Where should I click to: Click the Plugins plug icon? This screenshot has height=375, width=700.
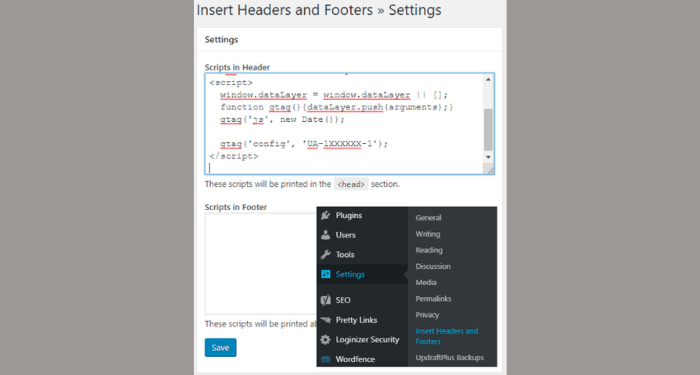click(325, 215)
